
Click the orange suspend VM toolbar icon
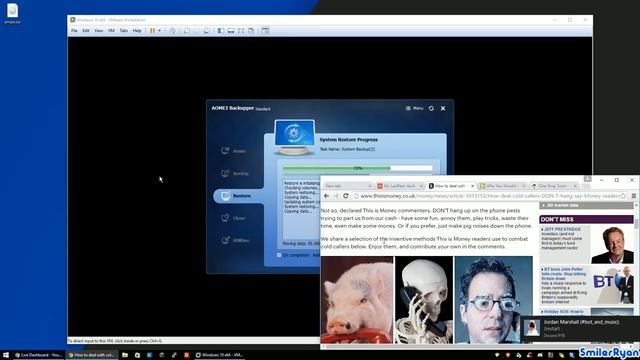152,31
